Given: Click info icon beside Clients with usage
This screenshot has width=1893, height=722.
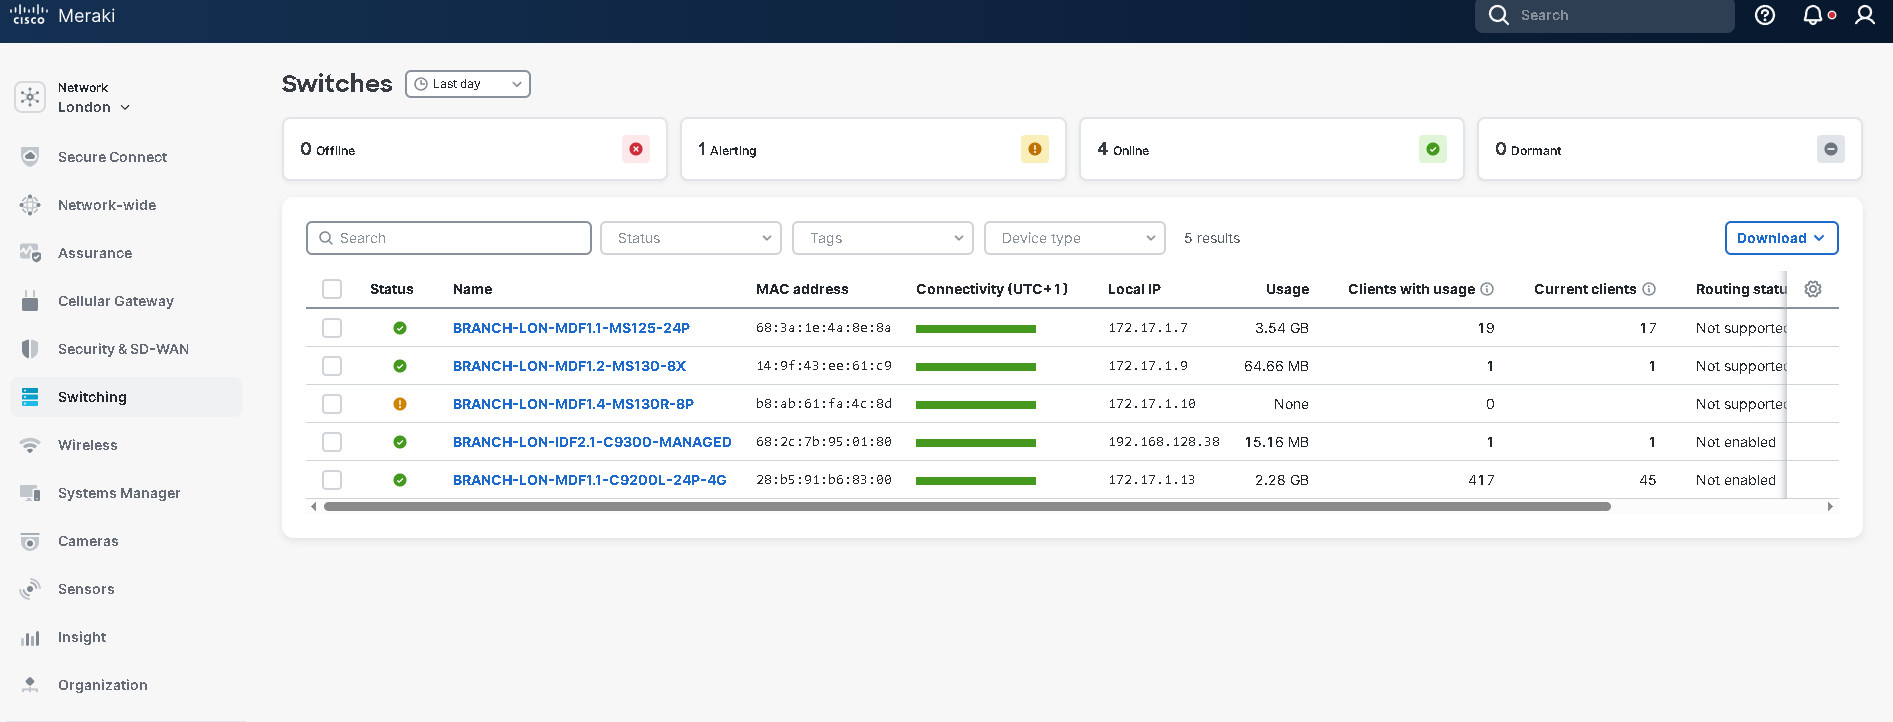Looking at the screenshot, I should tap(1487, 289).
